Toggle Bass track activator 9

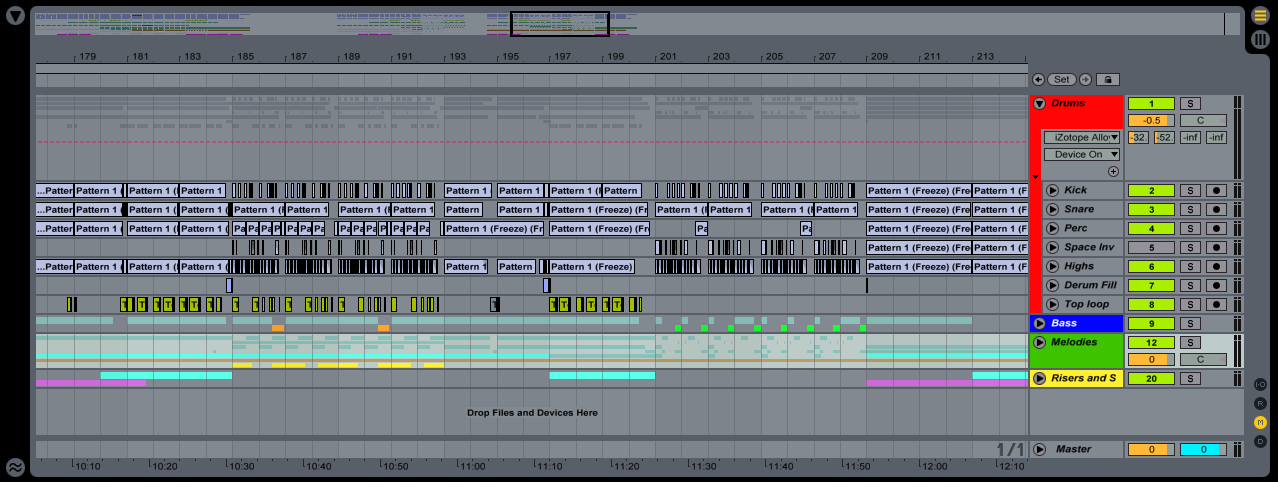1151,323
